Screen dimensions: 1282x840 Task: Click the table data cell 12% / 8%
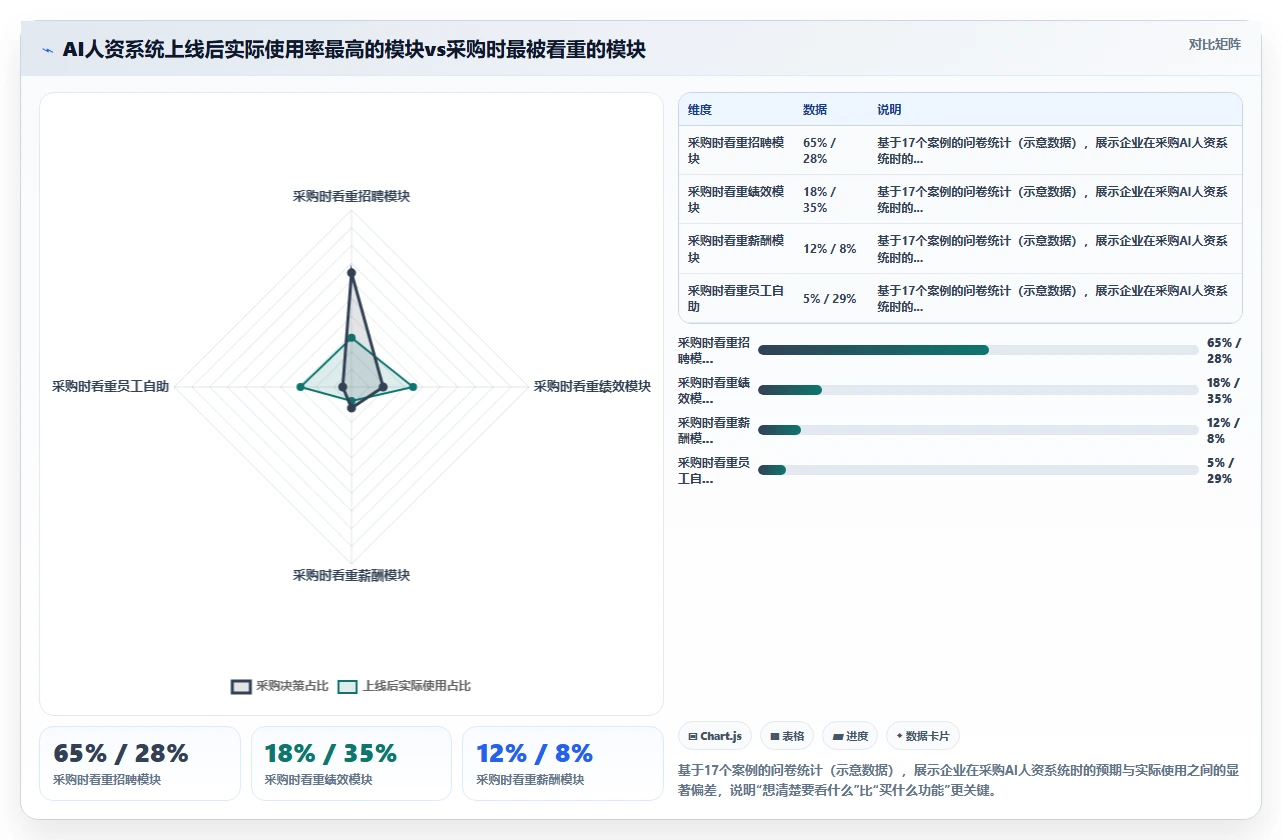pos(830,249)
